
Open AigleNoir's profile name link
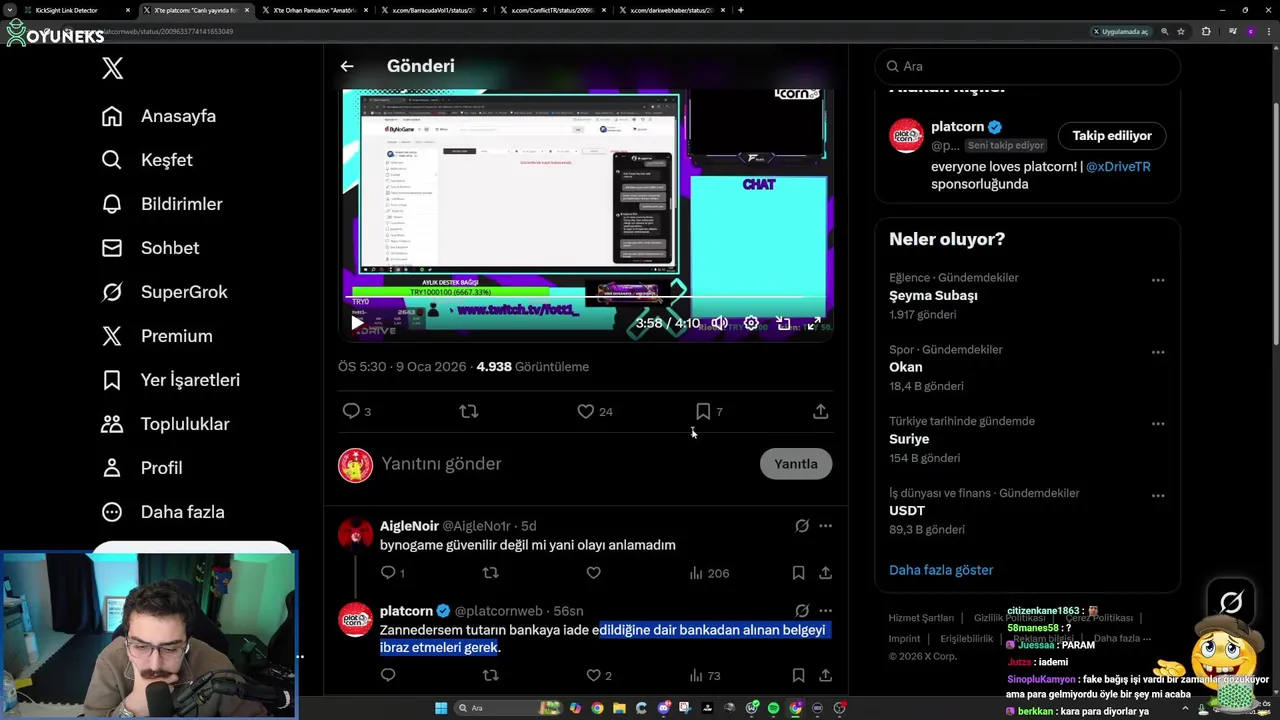tap(409, 526)
